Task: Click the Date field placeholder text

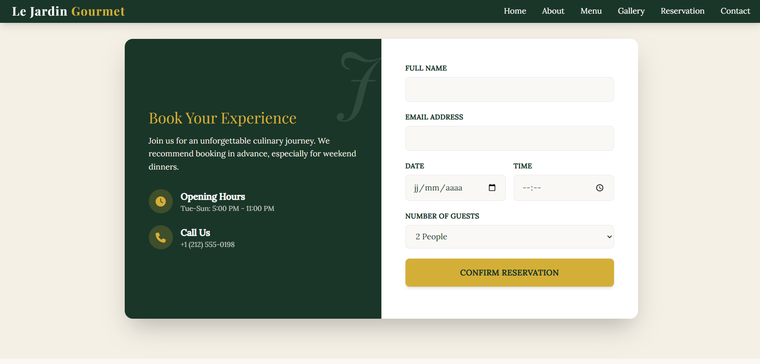Action: 438,188
